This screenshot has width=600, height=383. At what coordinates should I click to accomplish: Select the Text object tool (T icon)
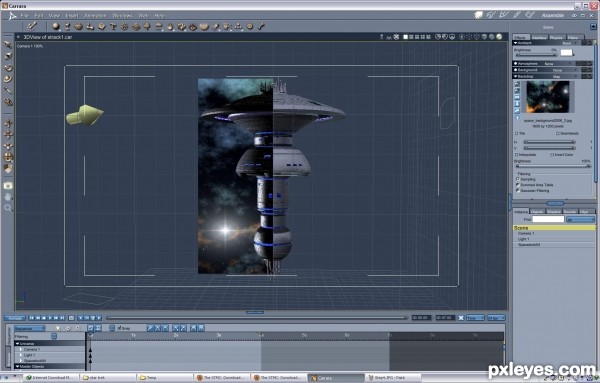(113, 26)
